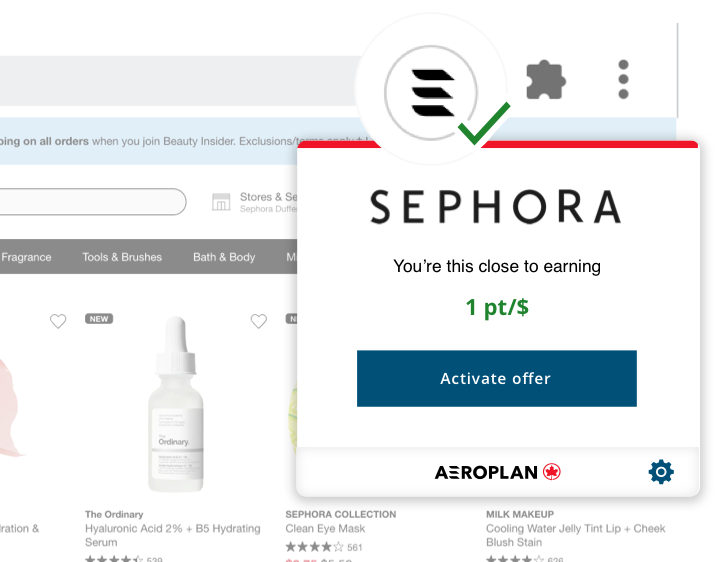Open Cooling Water Jelly Tint product link
This screenshot has height=562, width=722.
click(576, 535)
